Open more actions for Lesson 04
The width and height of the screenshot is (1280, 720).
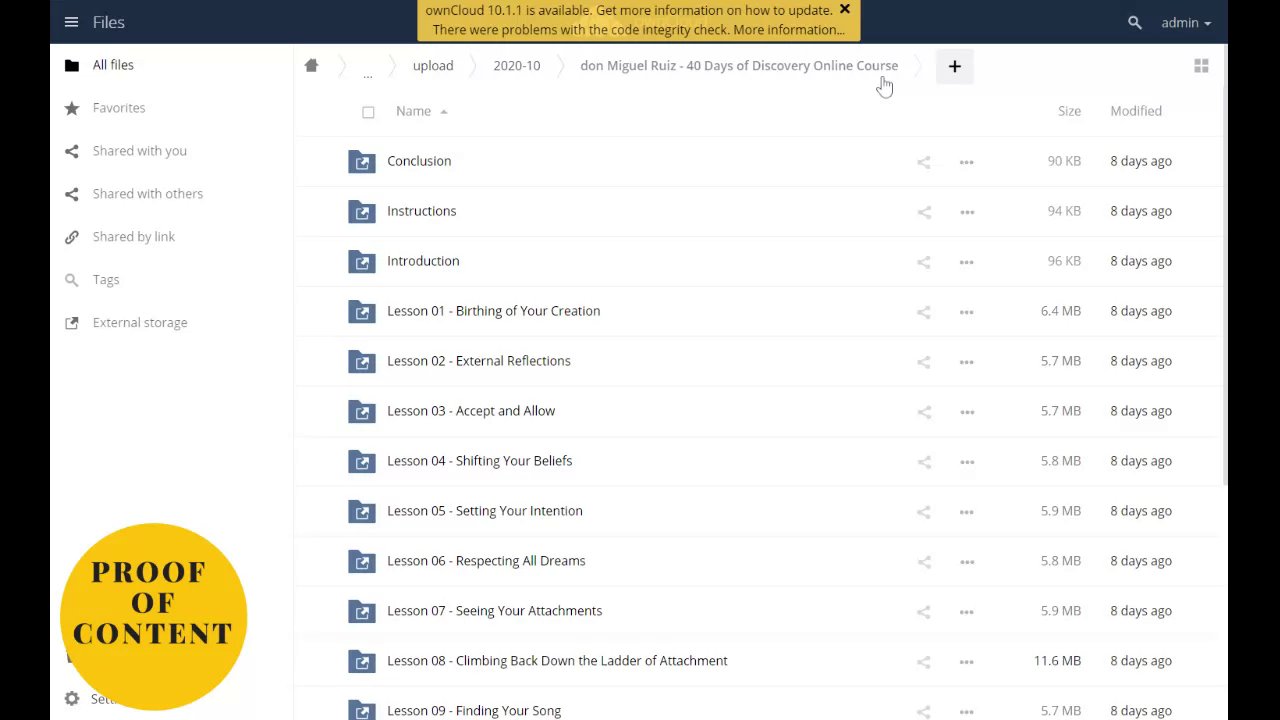click(x=966, y=462)
